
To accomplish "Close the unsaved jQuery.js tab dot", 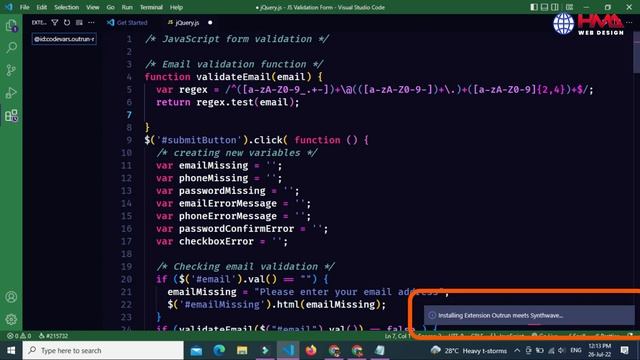I will (x=210, y=22).
